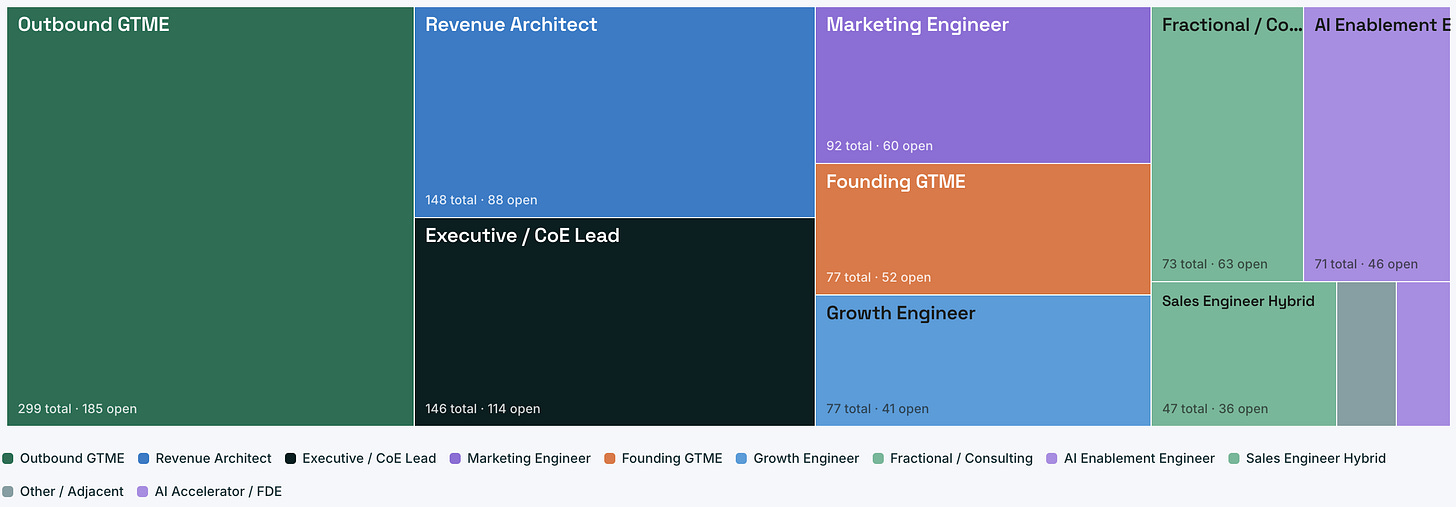This screenshot has height=507, width=1456.
Task: Select the AI Enablement Engineer tile
Action: coord(1378,144)
